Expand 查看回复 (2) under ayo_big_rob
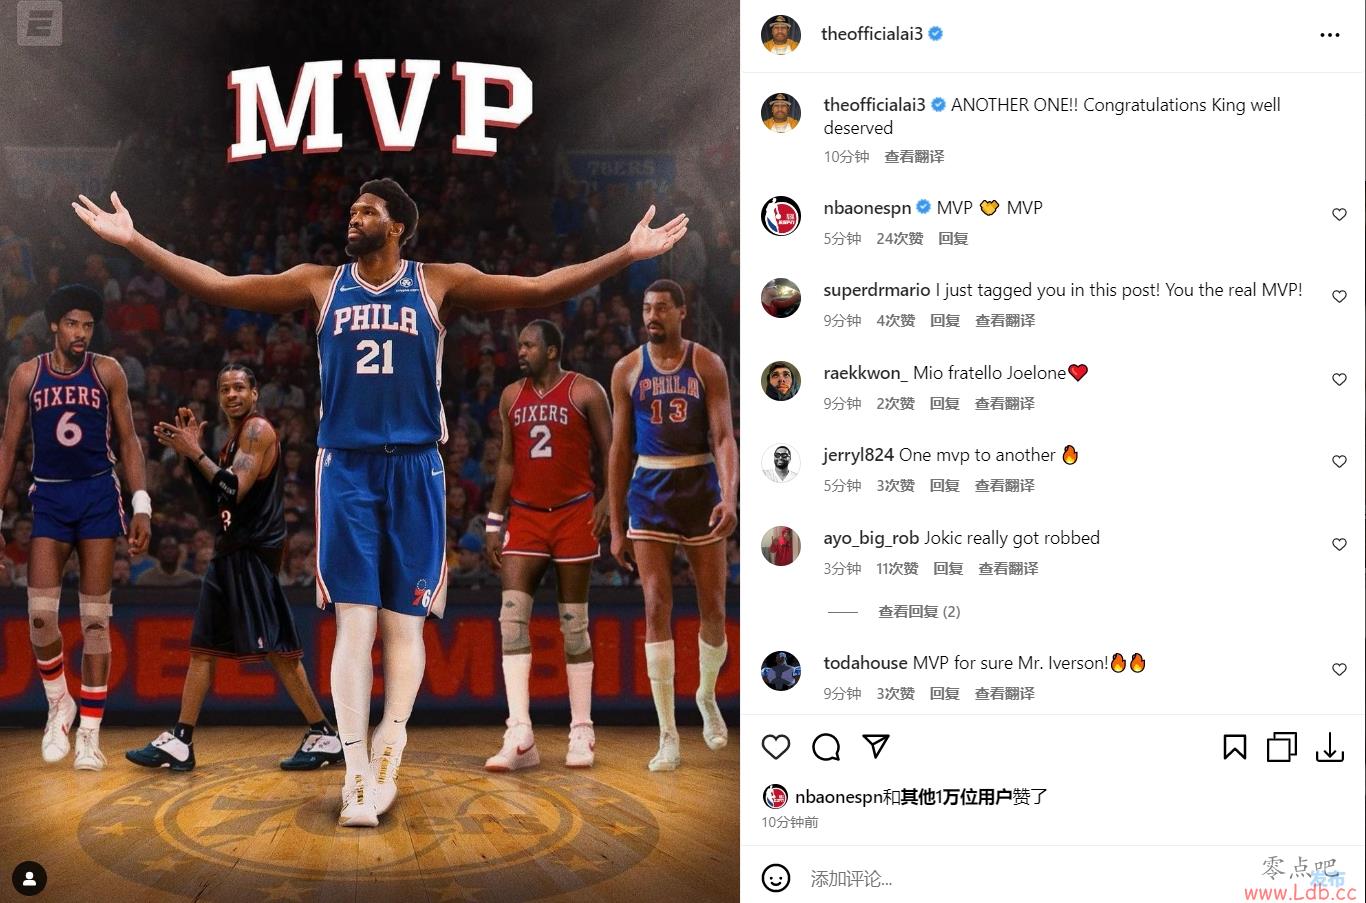Screen dimensions: 1366x903 [919, 611]
